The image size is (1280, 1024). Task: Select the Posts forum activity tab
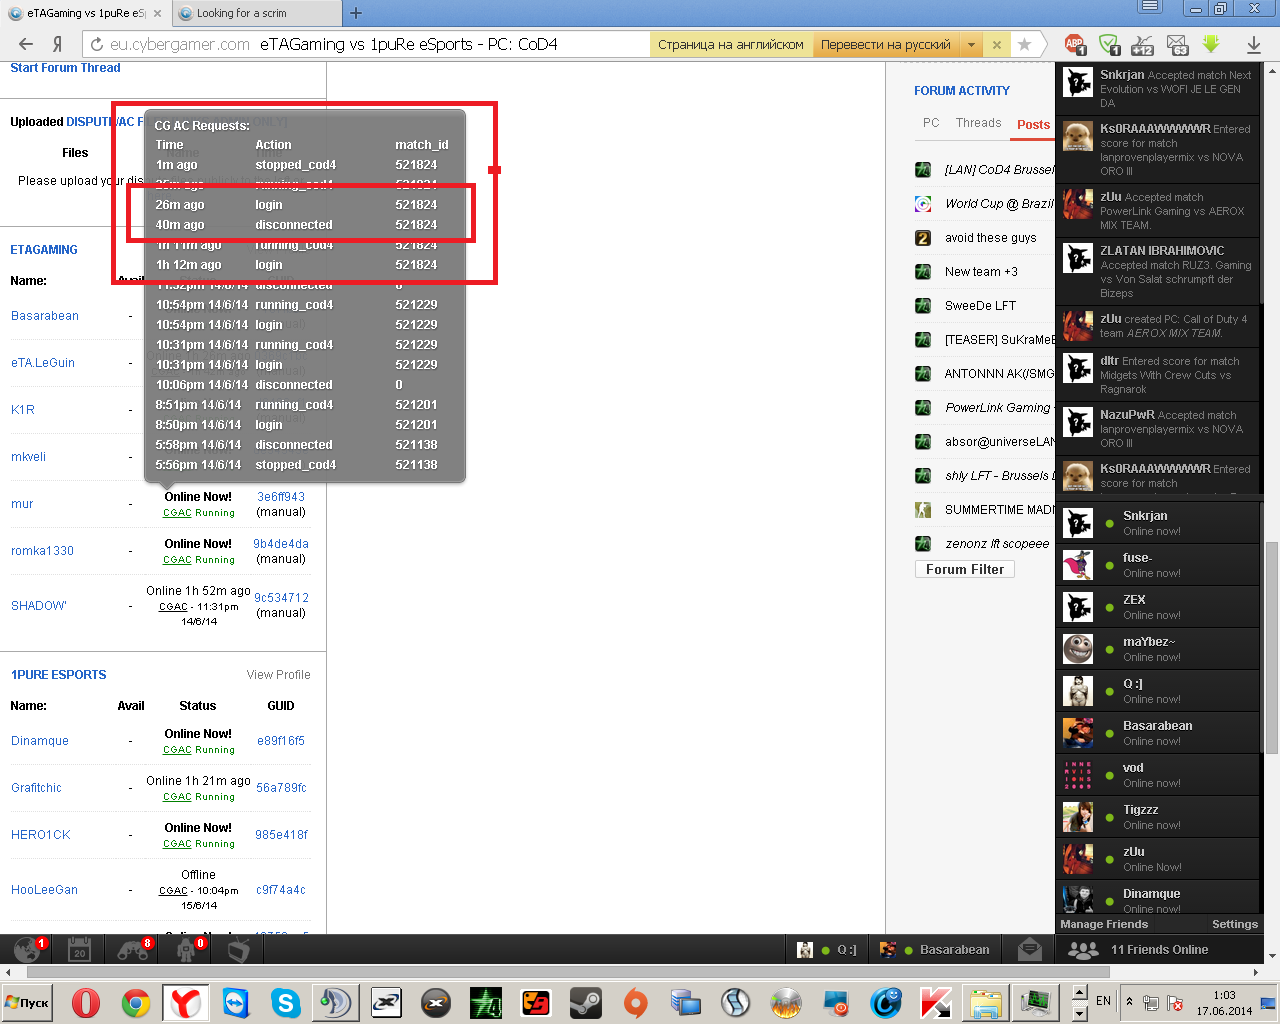pyautogui.click(x=1033, y=125)
